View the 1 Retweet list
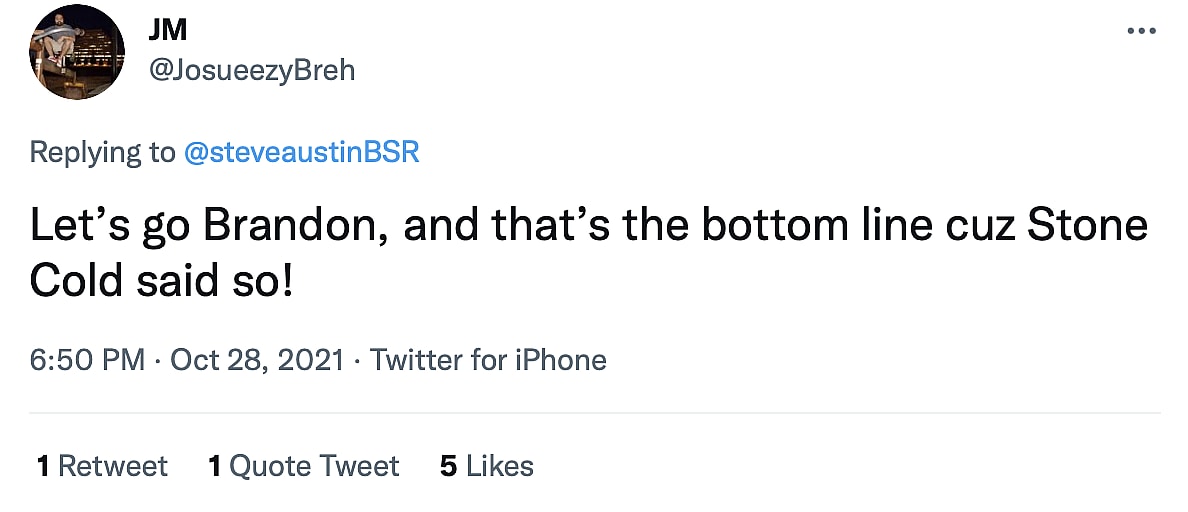The width and height of the screenshot is (1188, 512). [102, 466]
